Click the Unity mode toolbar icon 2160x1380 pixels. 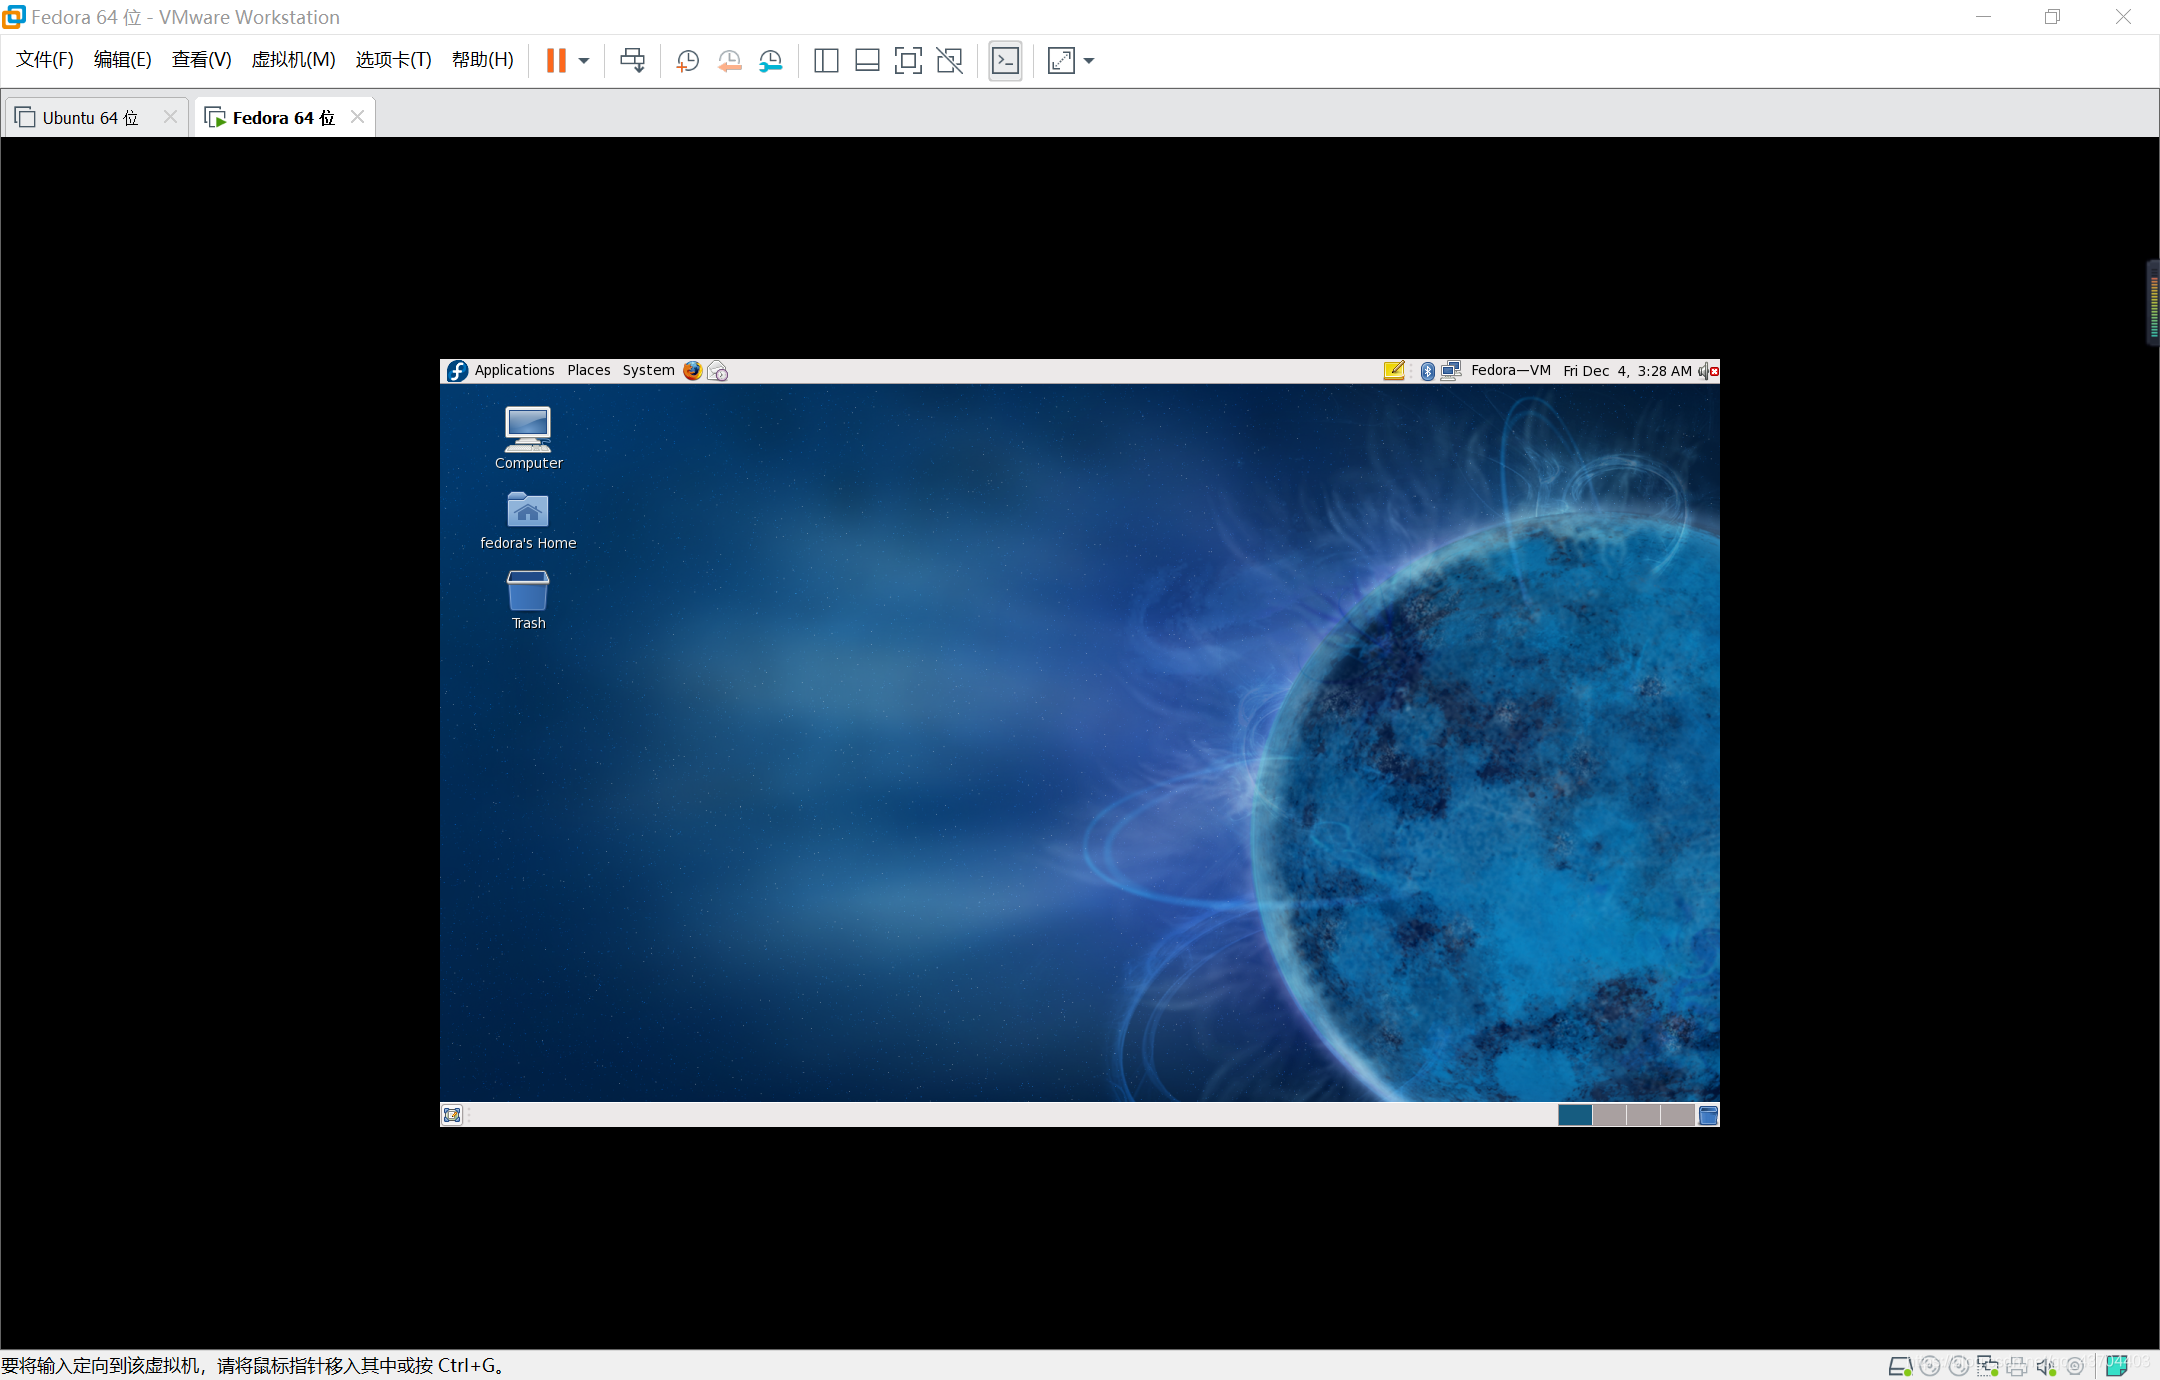pyautogui.click(x=949, y=60)
